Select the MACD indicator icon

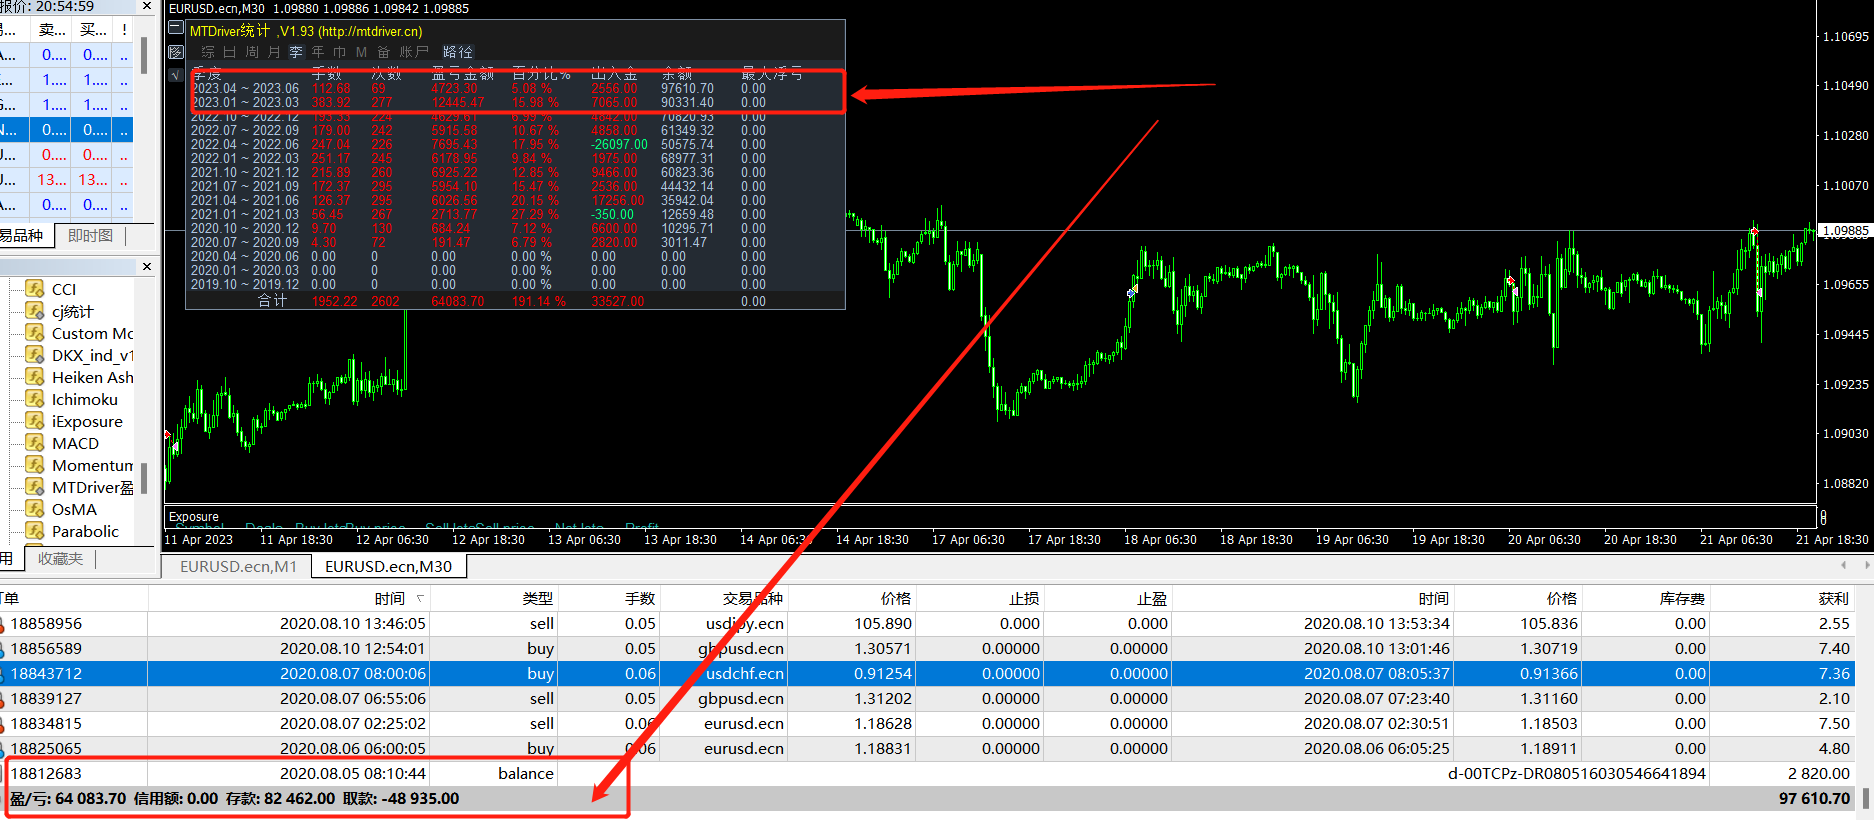(x=35, y=443)
